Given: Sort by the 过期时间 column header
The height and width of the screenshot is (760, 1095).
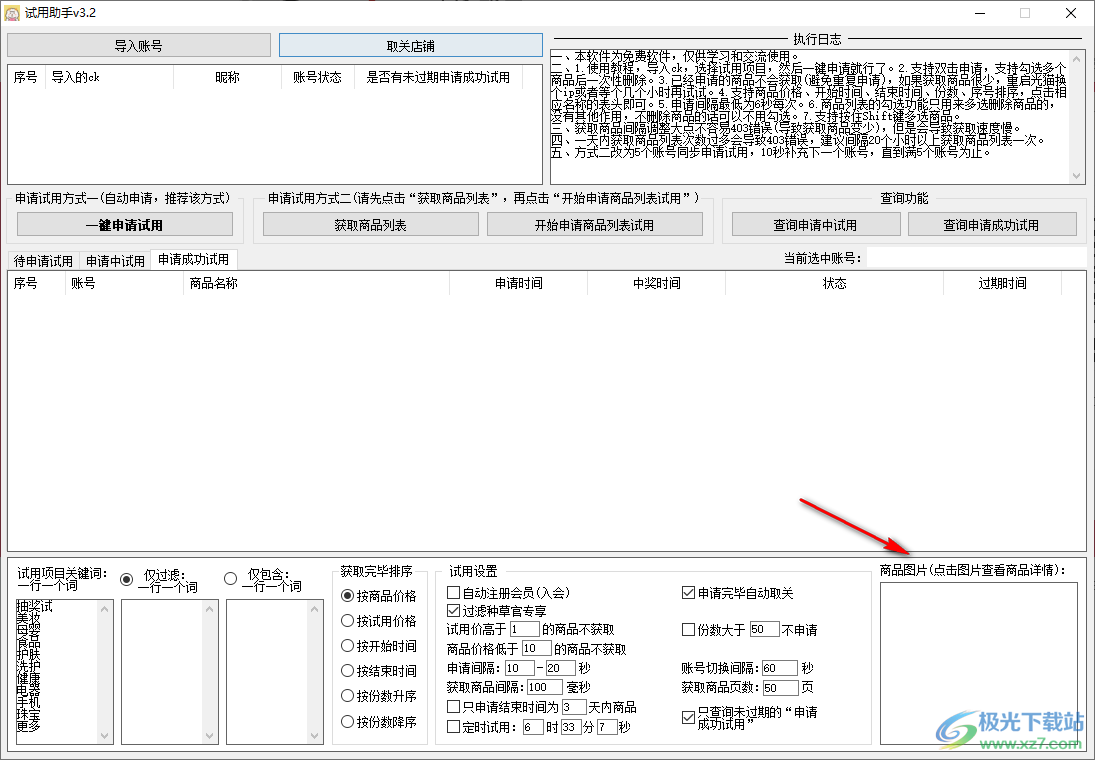Looking at the screenshot, I should pyautogui.click(x=1002, y=283).
